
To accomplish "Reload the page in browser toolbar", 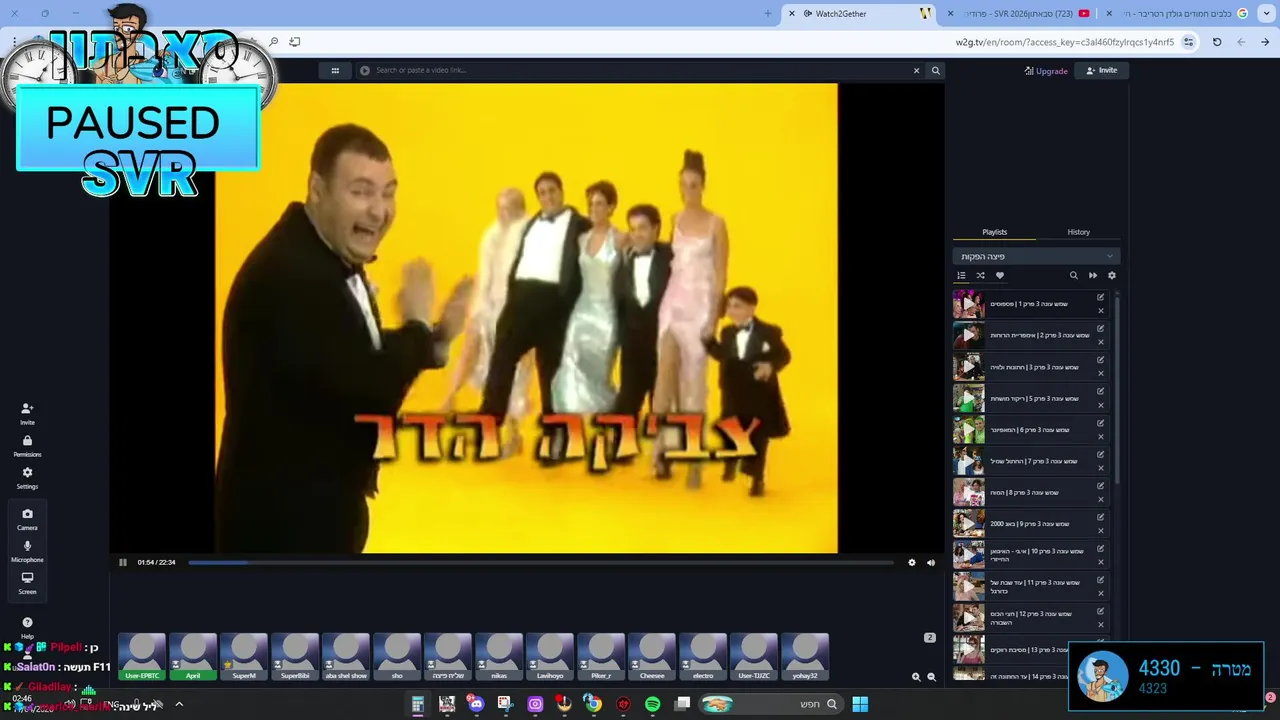I will point(1217,42).
